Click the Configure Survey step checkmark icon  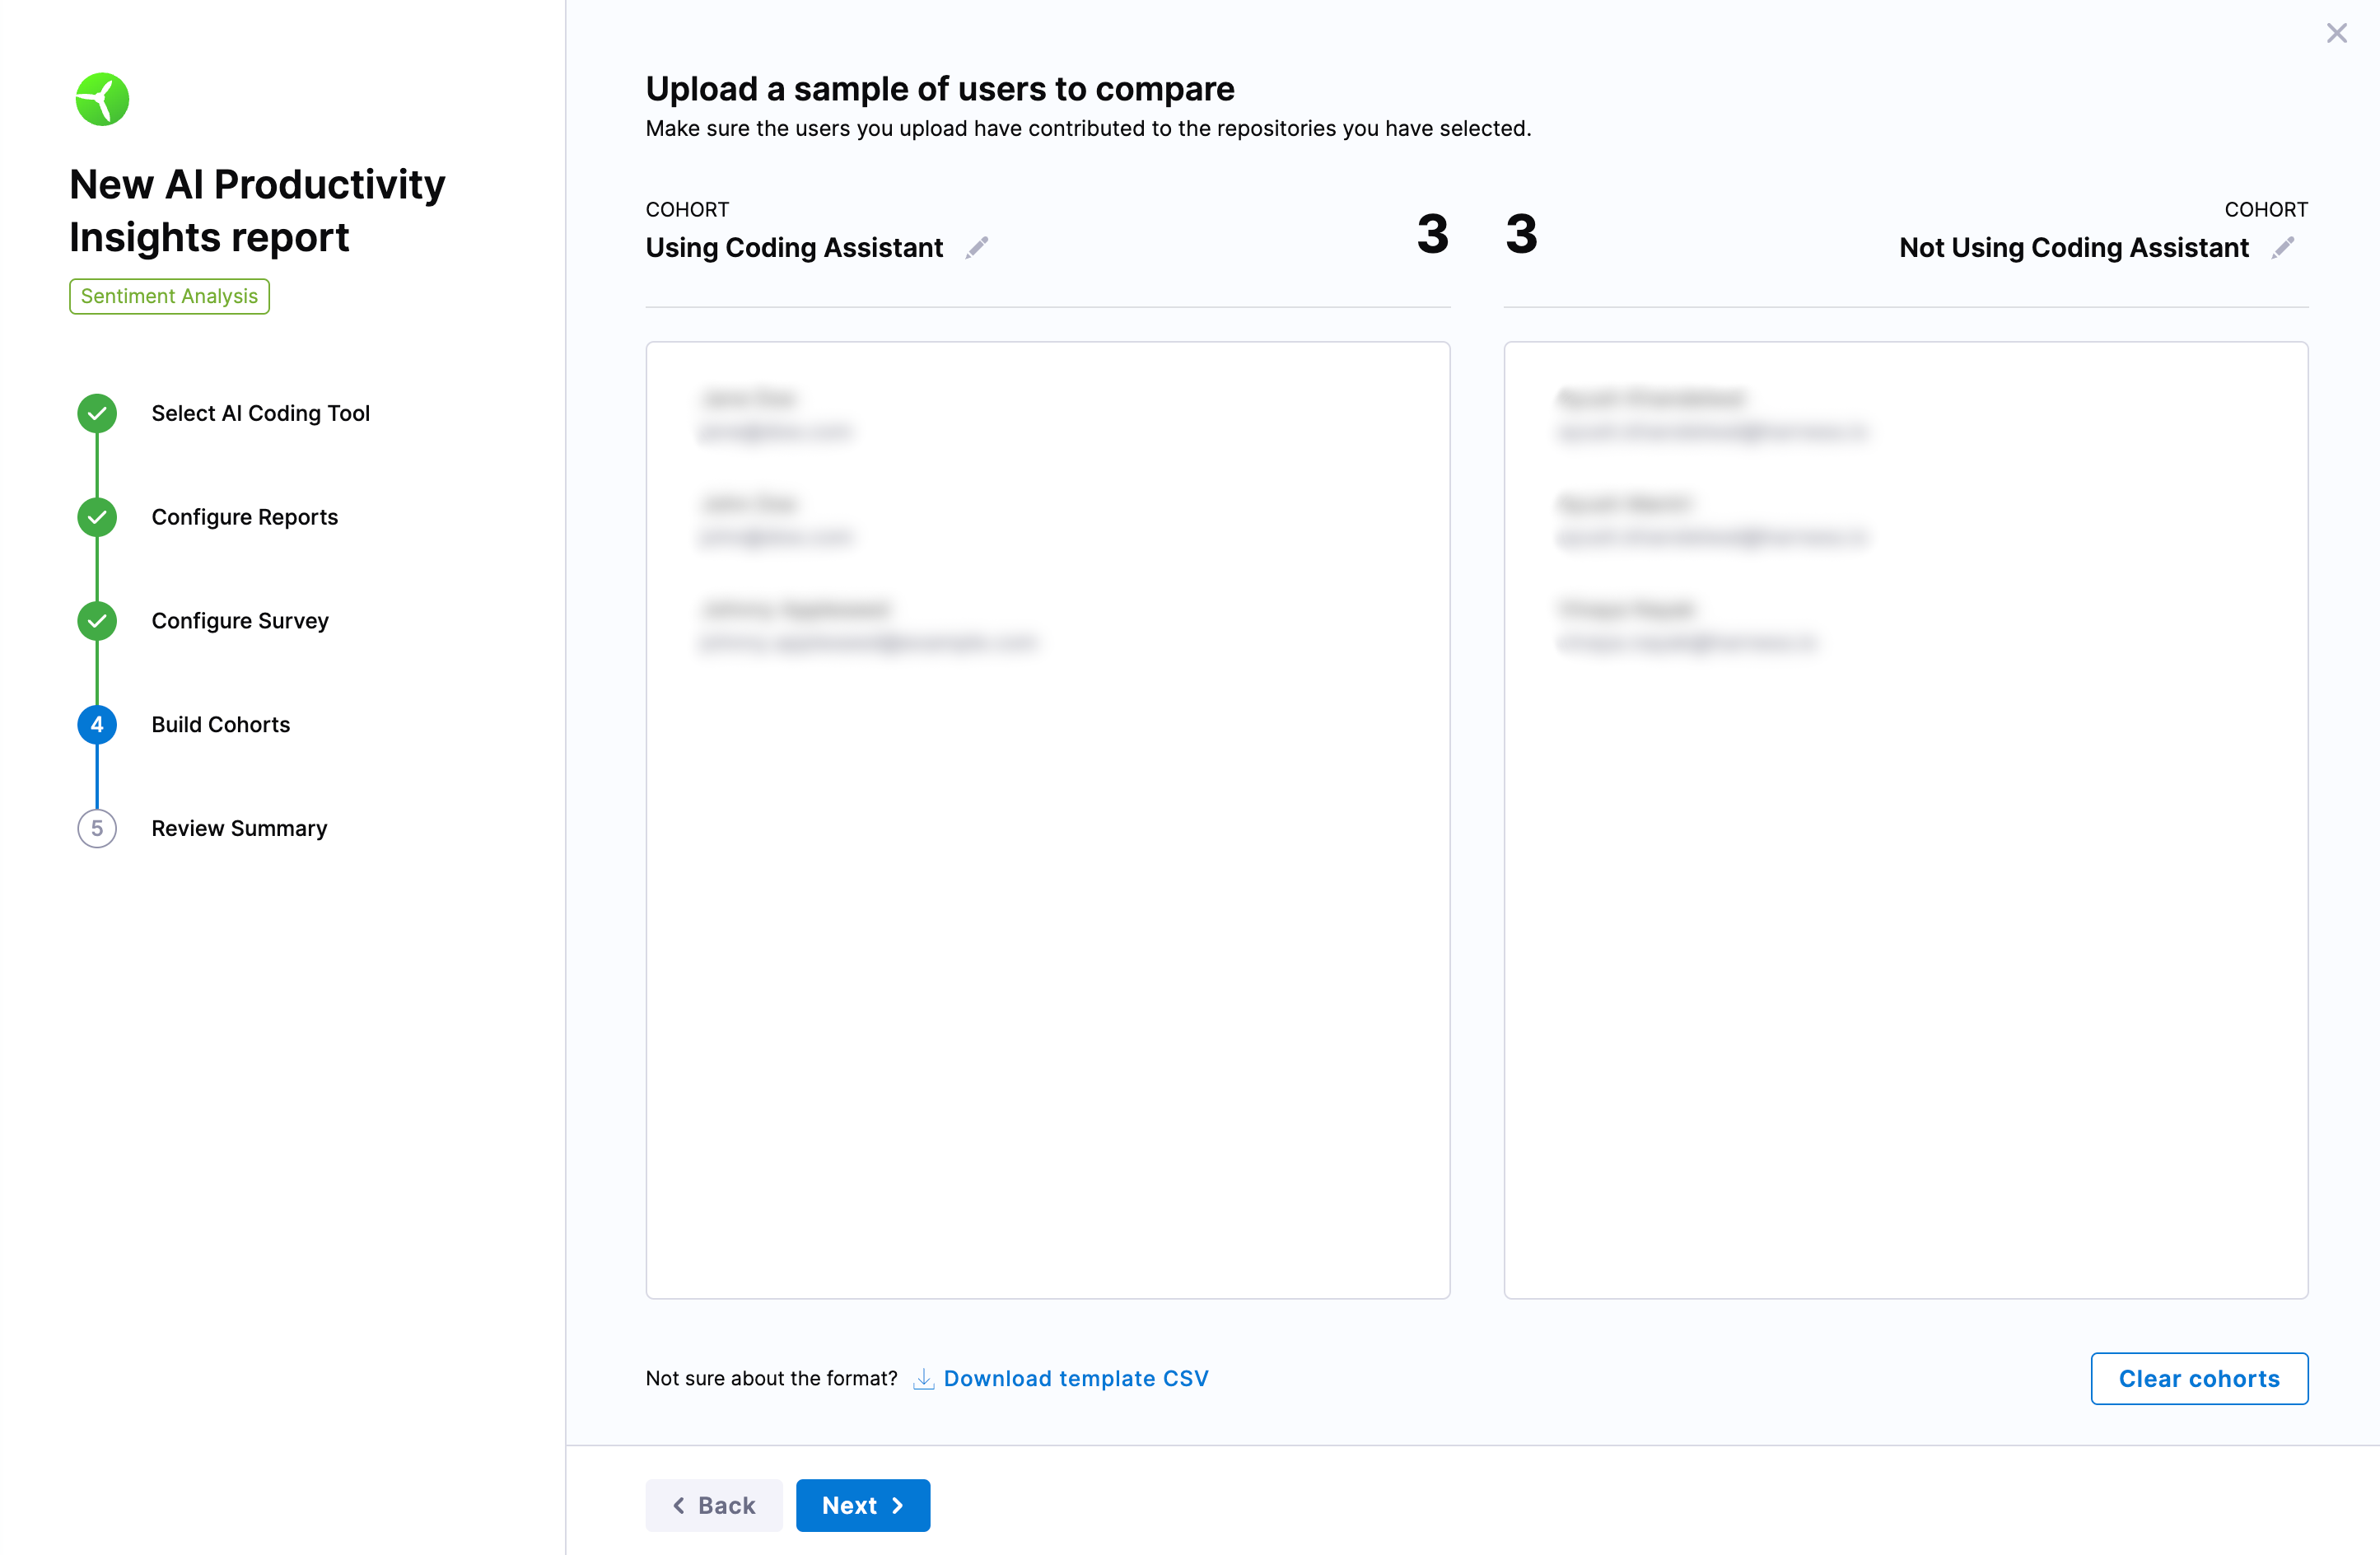pos(97,621)
